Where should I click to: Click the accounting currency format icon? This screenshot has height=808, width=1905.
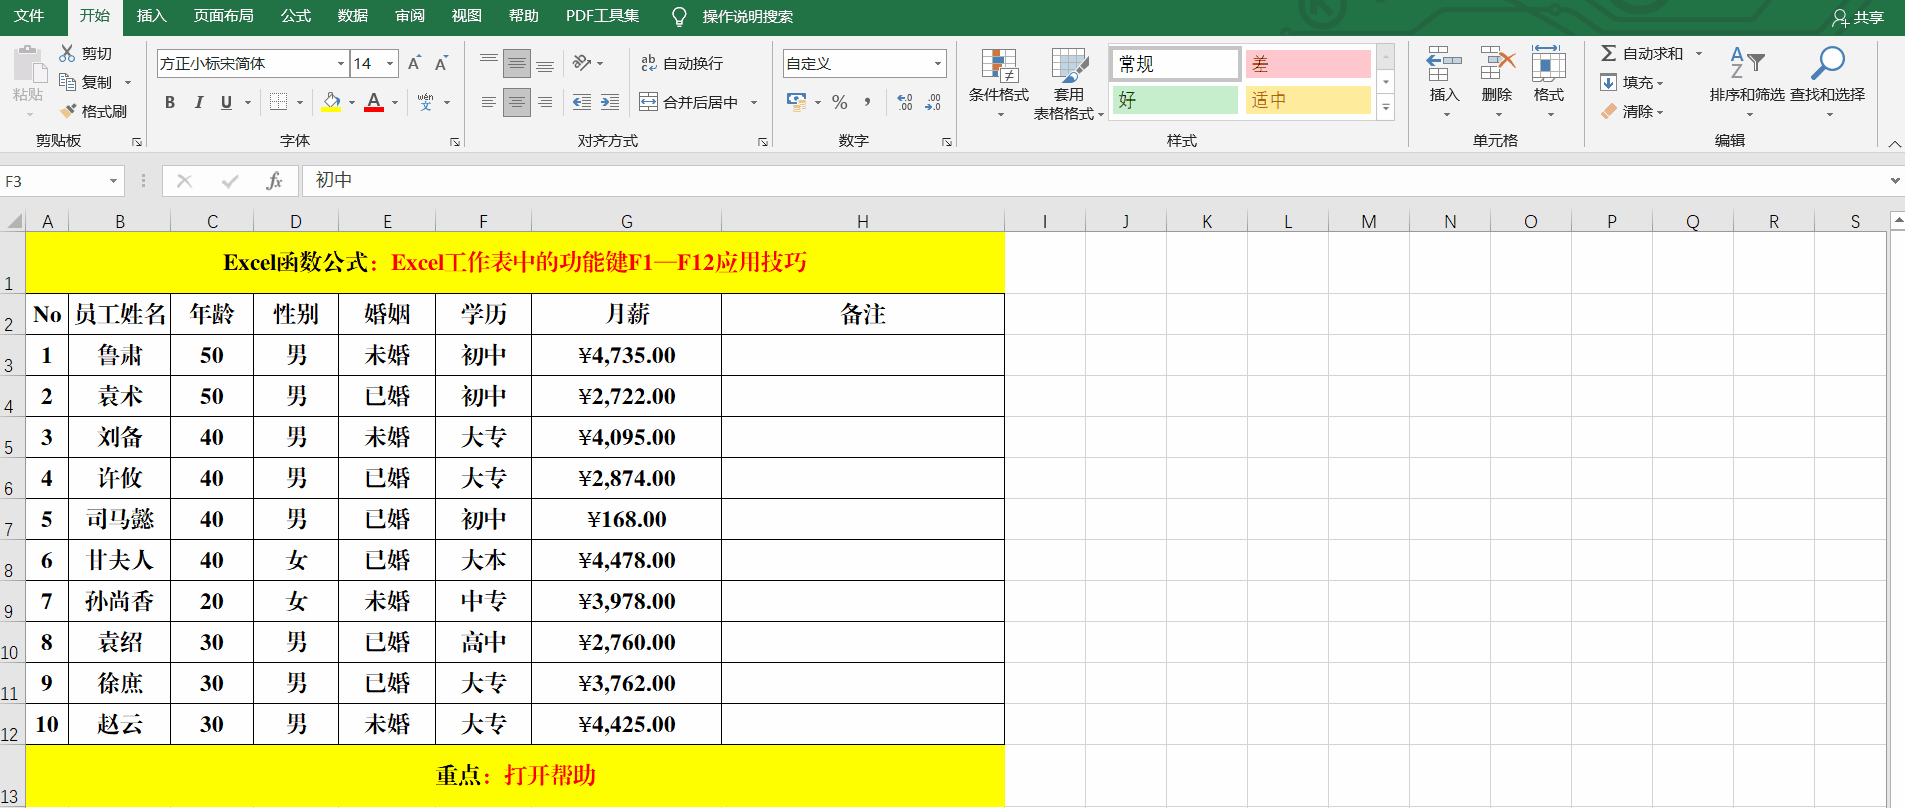[796, 102]
